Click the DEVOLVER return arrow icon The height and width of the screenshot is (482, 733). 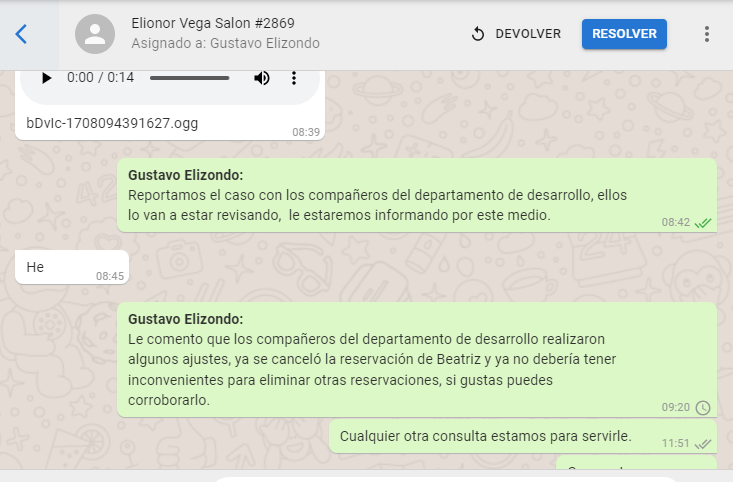(x=478, y=34)
